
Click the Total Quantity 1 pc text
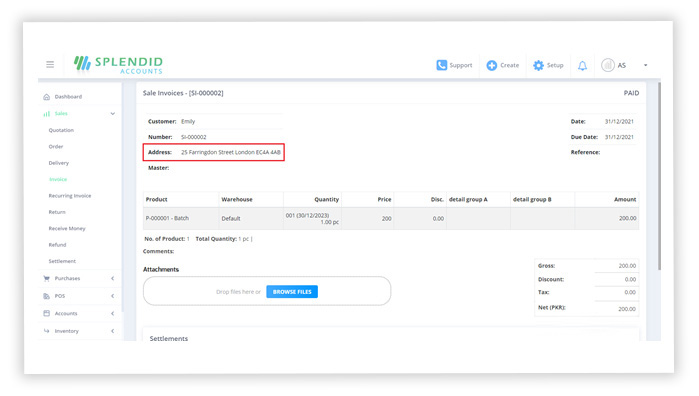[x=222, y=239]
